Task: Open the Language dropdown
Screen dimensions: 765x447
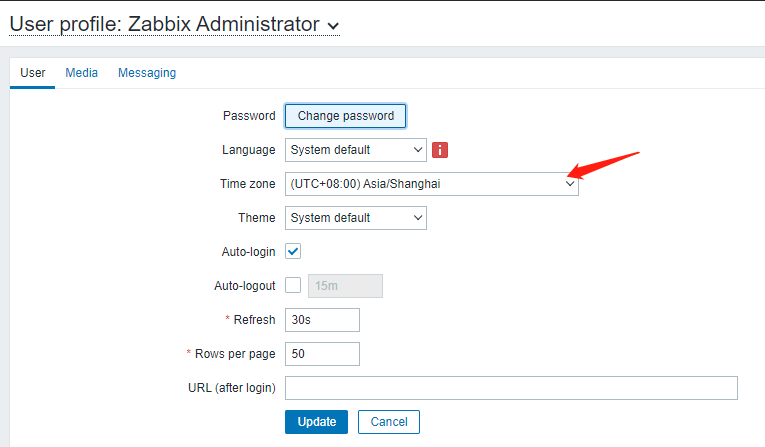Action: (356, 150)
